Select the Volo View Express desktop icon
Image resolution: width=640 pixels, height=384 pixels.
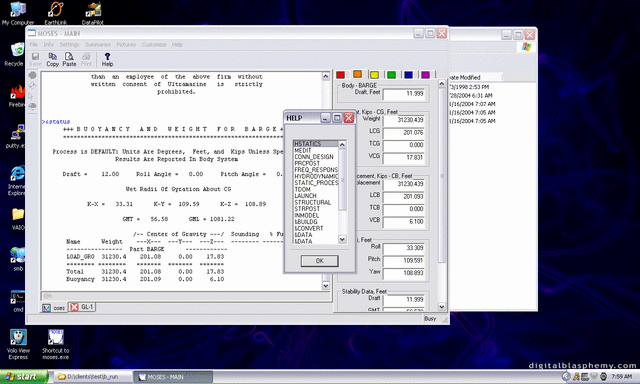tap(18, 345)
